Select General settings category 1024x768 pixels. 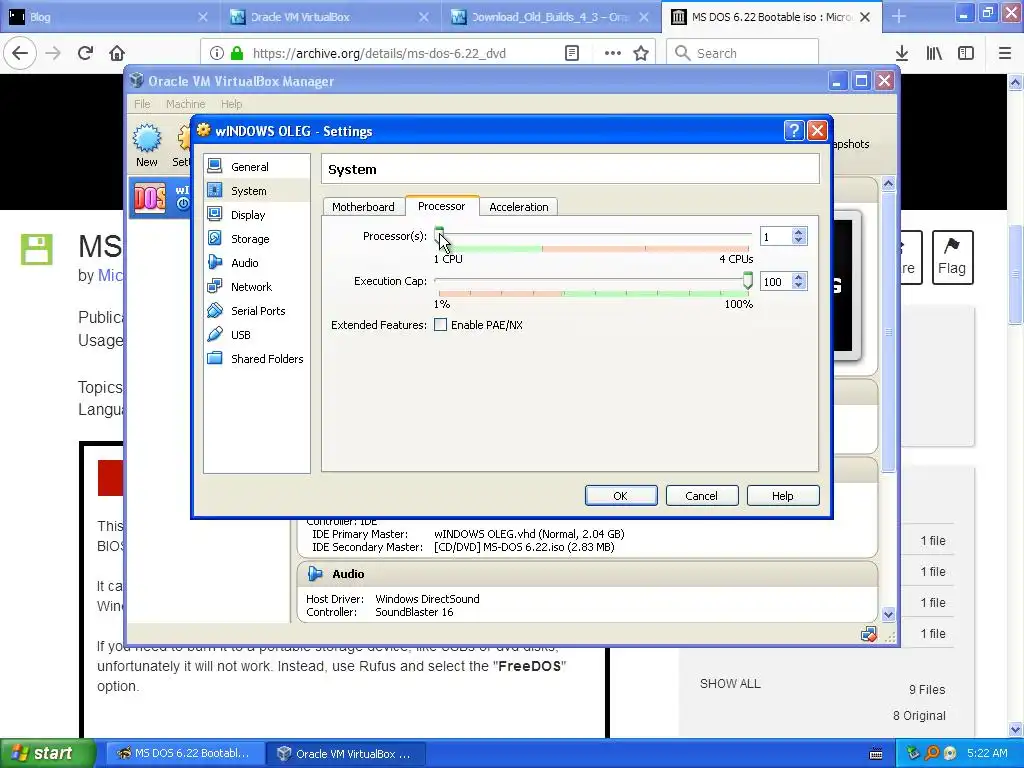point(257,167)
